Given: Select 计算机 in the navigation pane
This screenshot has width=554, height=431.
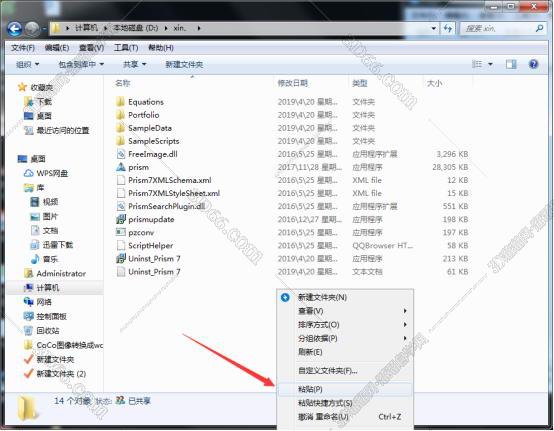Looking at the screenshot, I should [47, 288].
